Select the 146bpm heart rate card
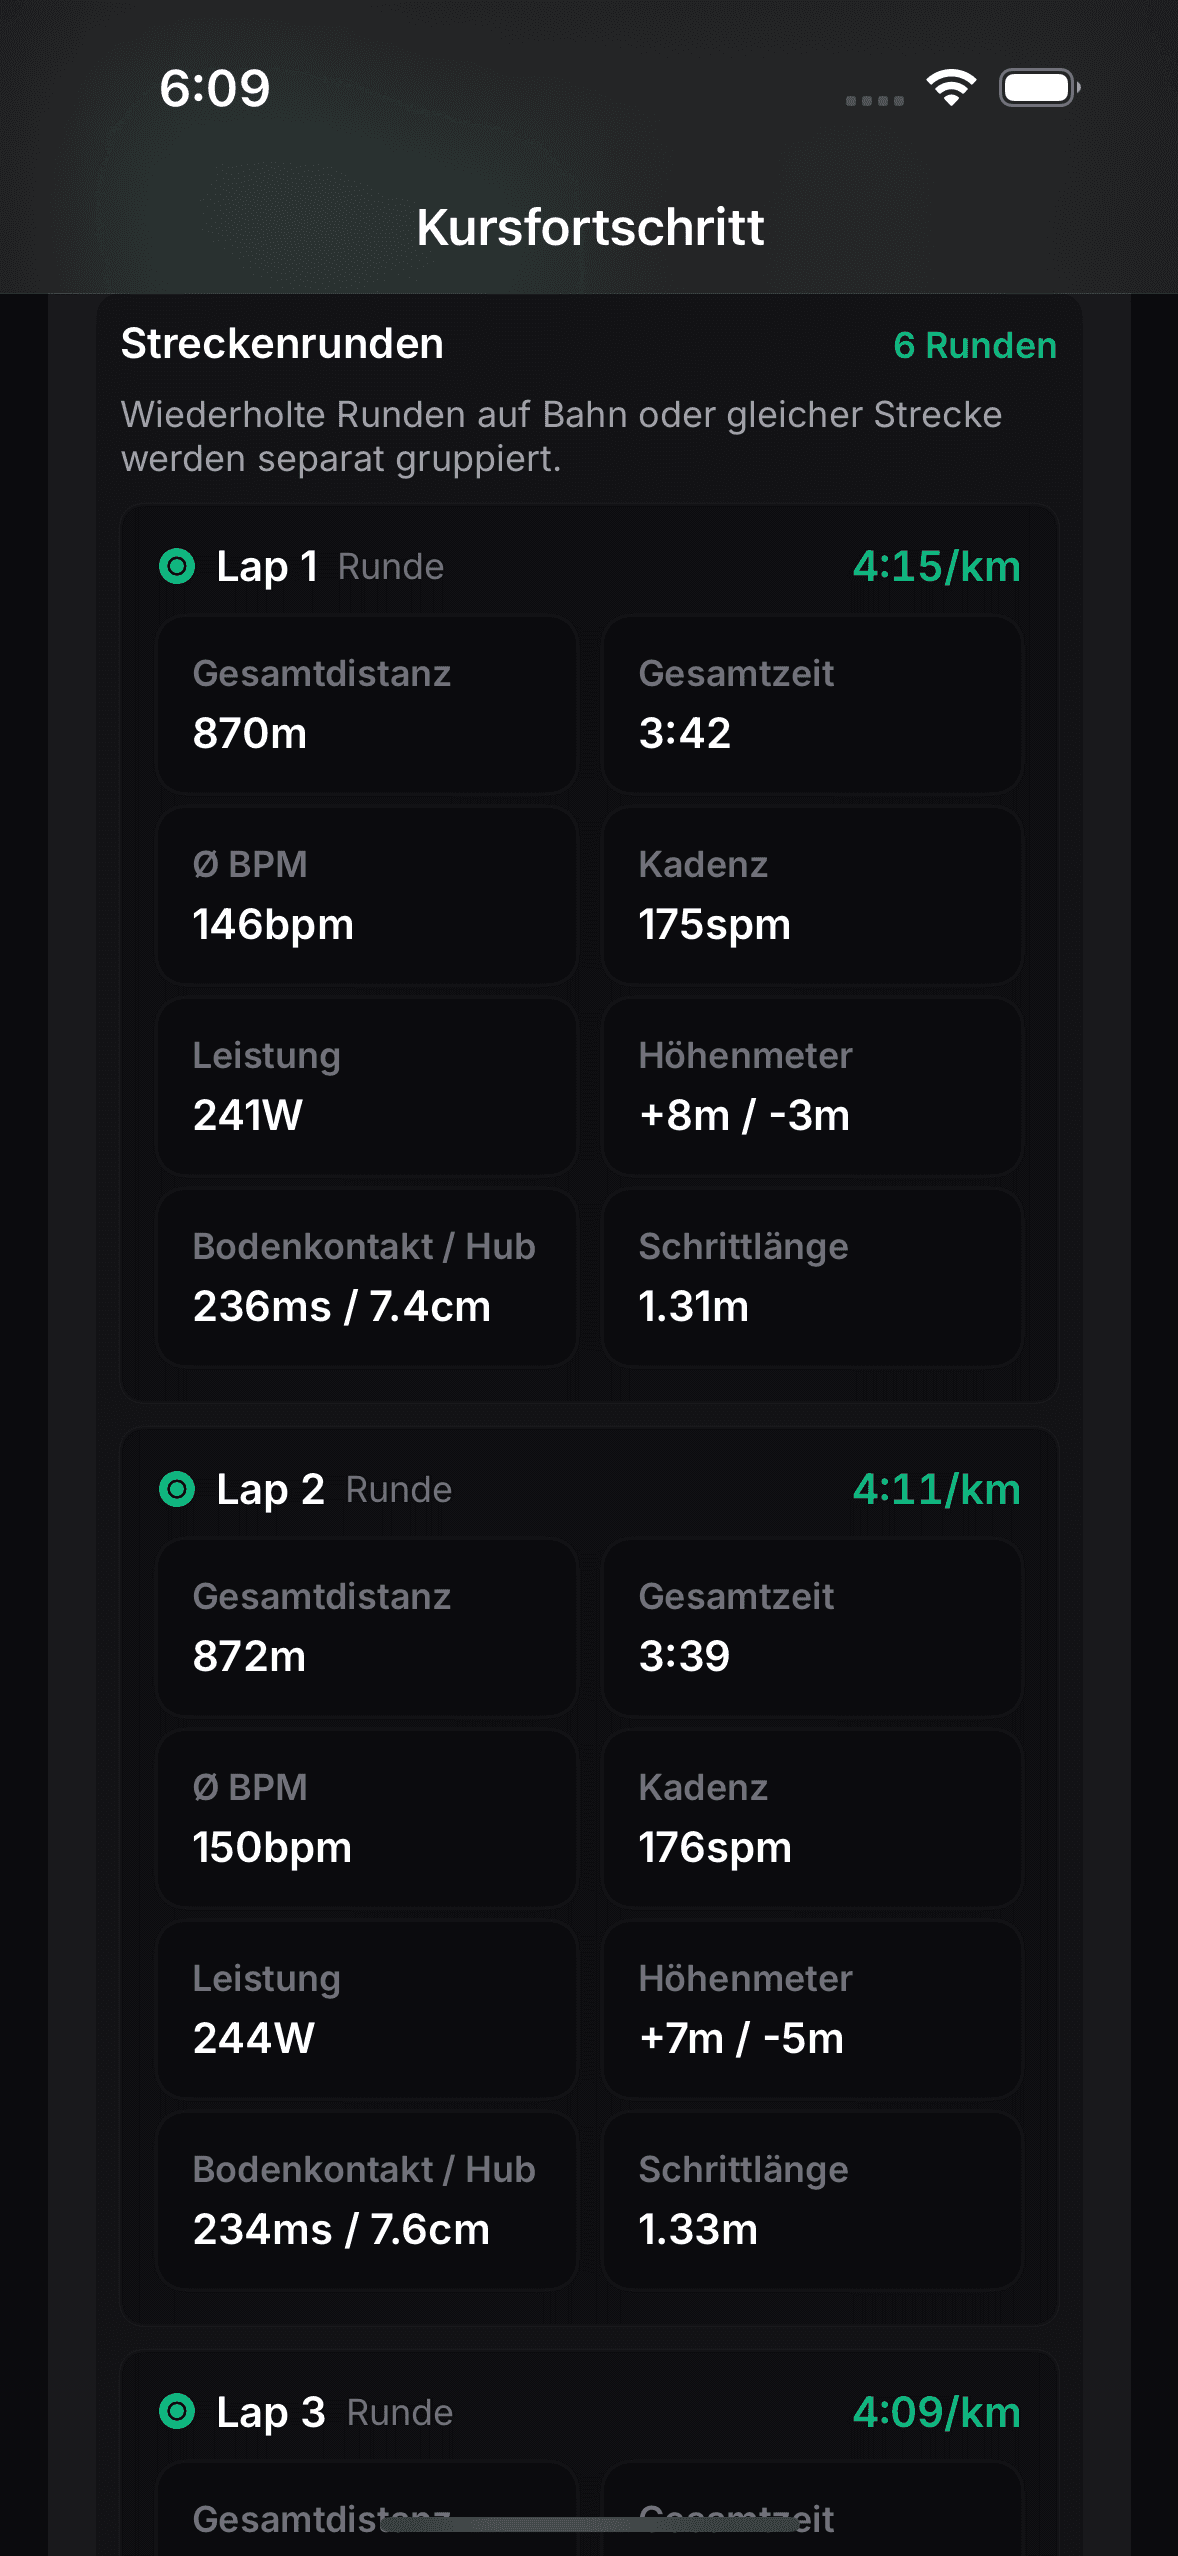The width and height of the screenshot is (1178, 2556). tap(367, 896)
